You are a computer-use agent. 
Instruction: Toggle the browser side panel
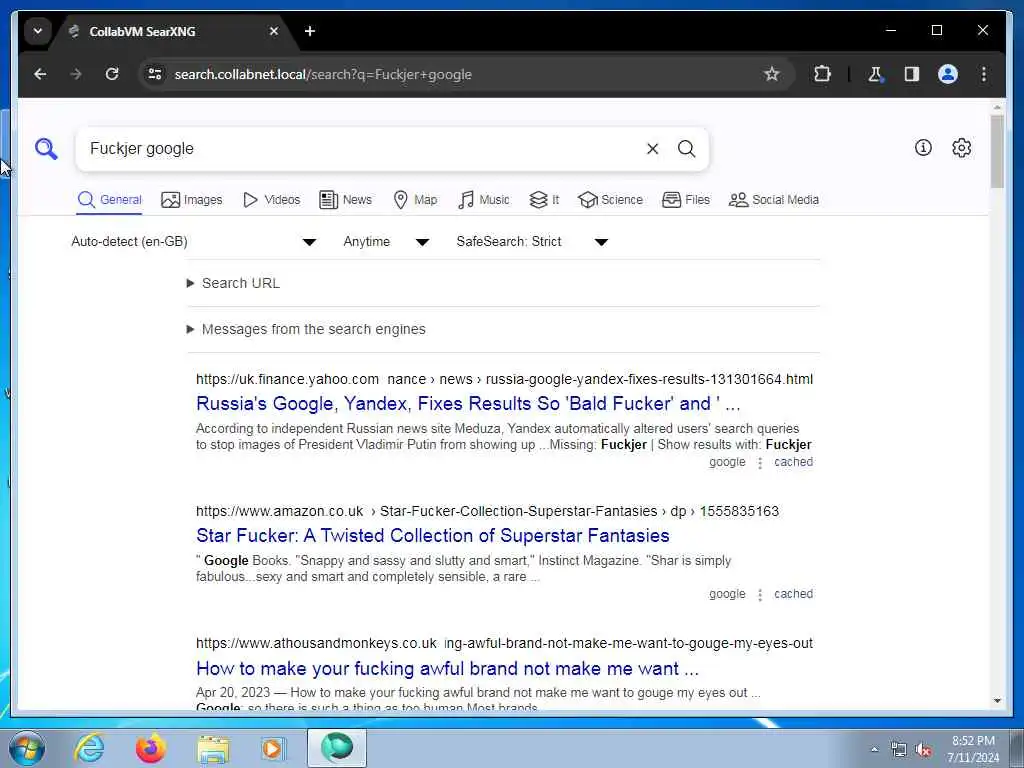click(x=912, y=74)
